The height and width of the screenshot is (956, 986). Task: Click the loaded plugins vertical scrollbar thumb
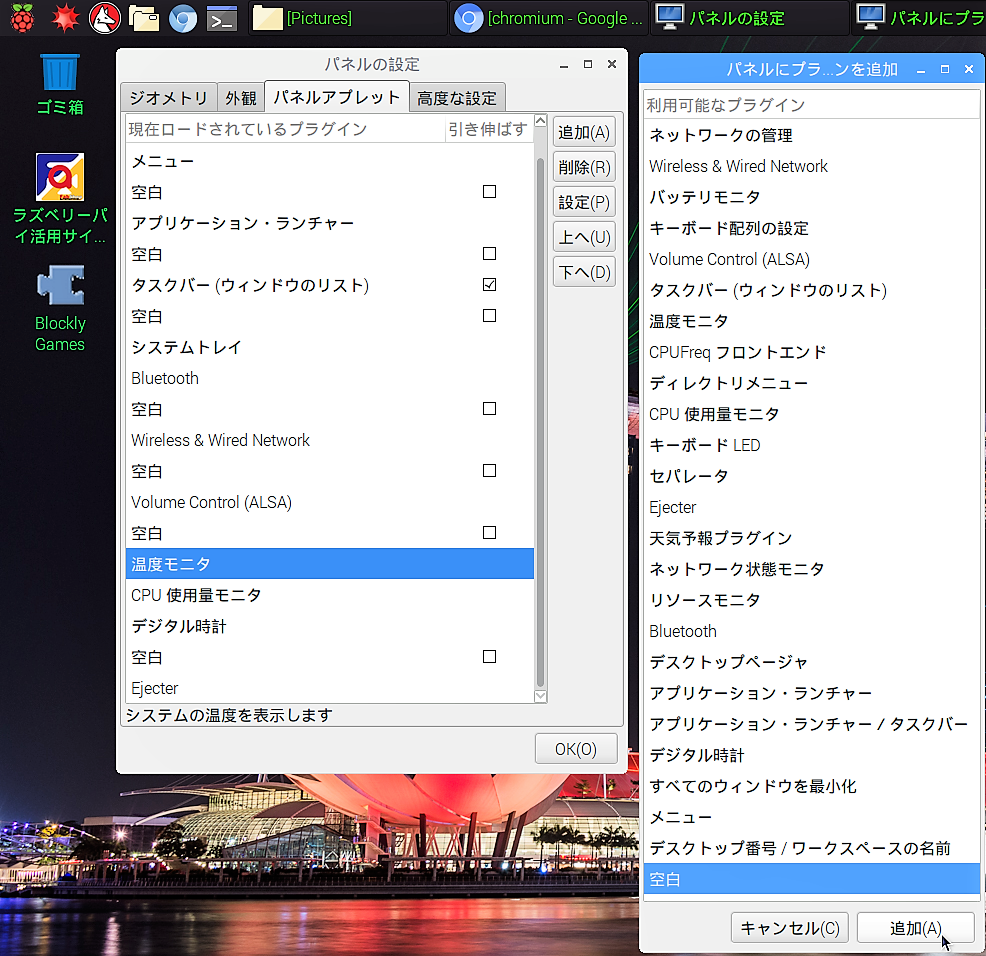click(540, 423)
